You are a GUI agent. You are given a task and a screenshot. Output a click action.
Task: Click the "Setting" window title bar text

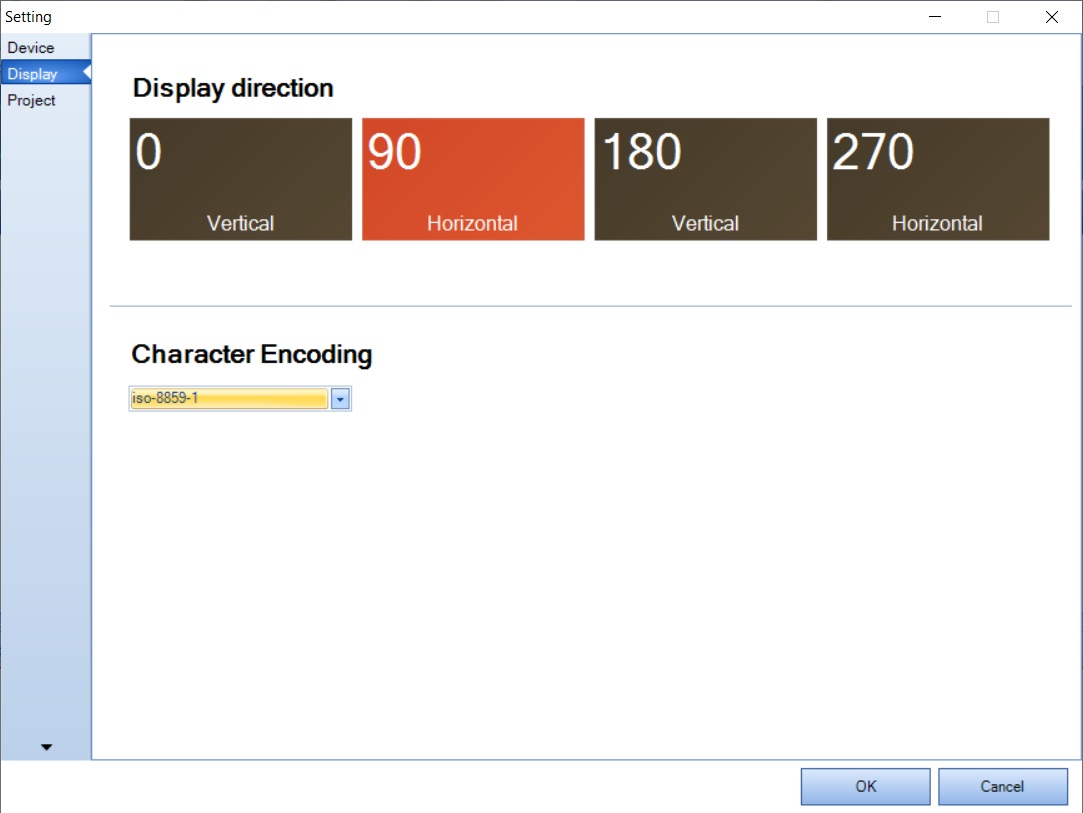click(29, 17)
